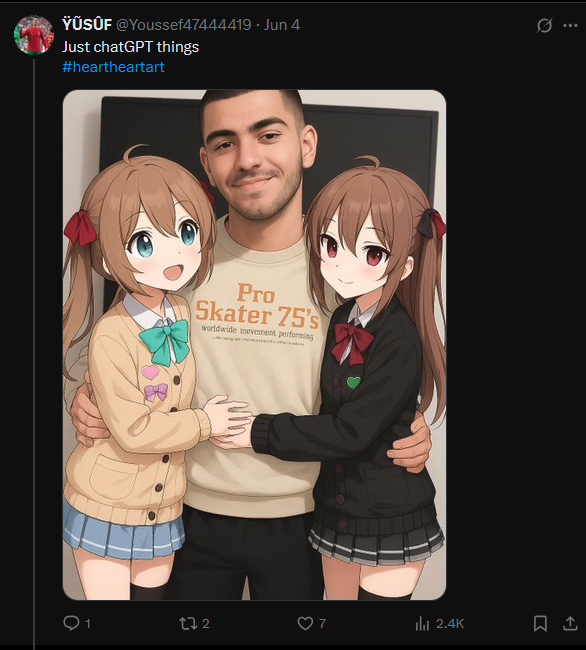This screenshot has width=586, height=650.
Task: Click the thread connector line below the avatar
Action: [34, 352]
